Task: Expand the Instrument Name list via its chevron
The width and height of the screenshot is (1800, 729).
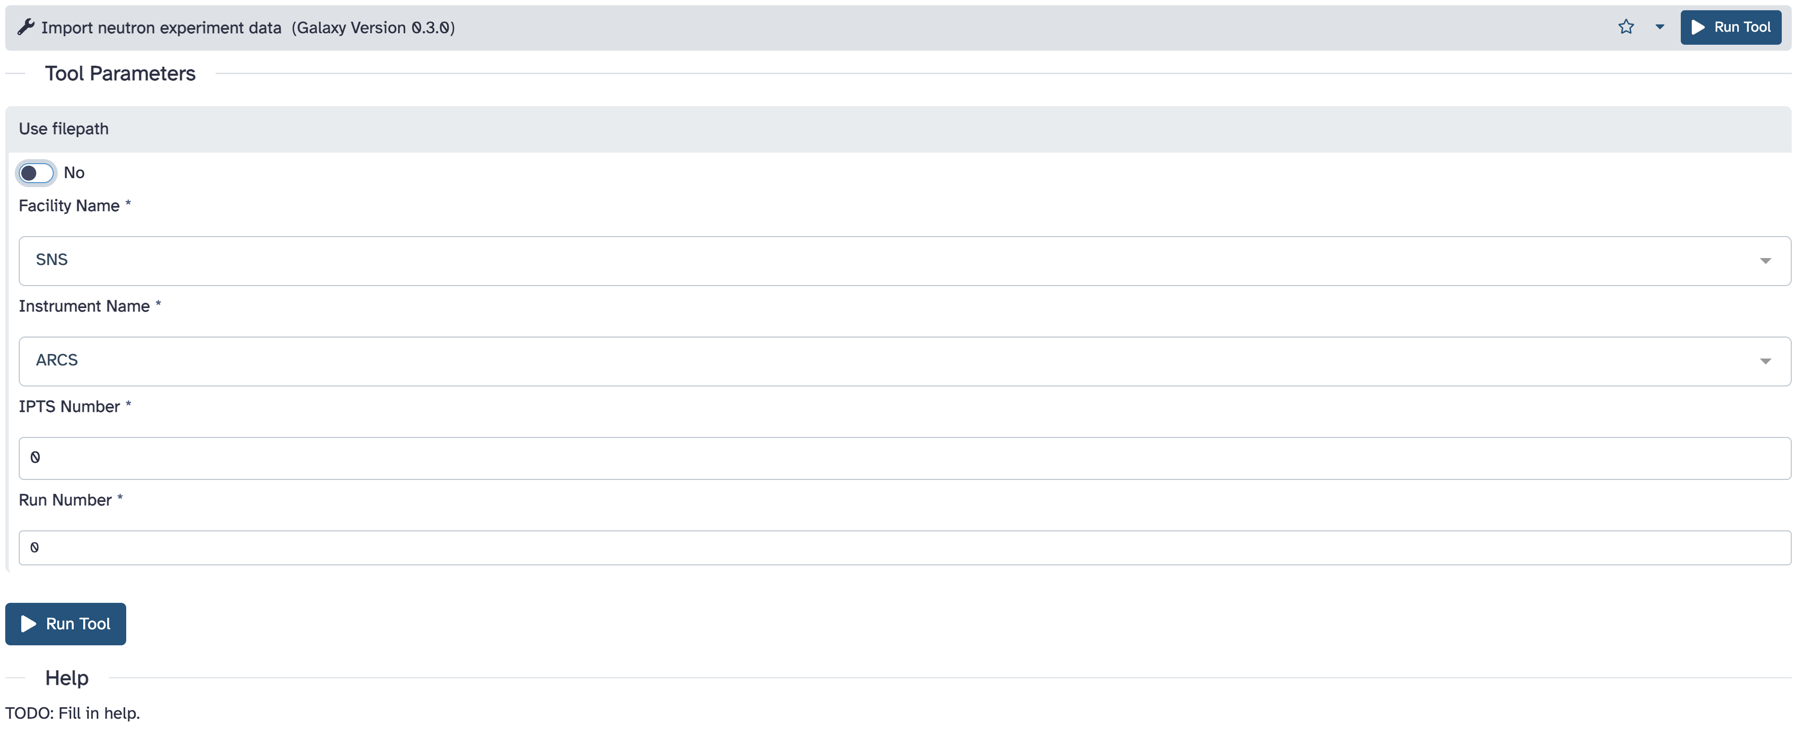Action: click(x=1766, y=360)
